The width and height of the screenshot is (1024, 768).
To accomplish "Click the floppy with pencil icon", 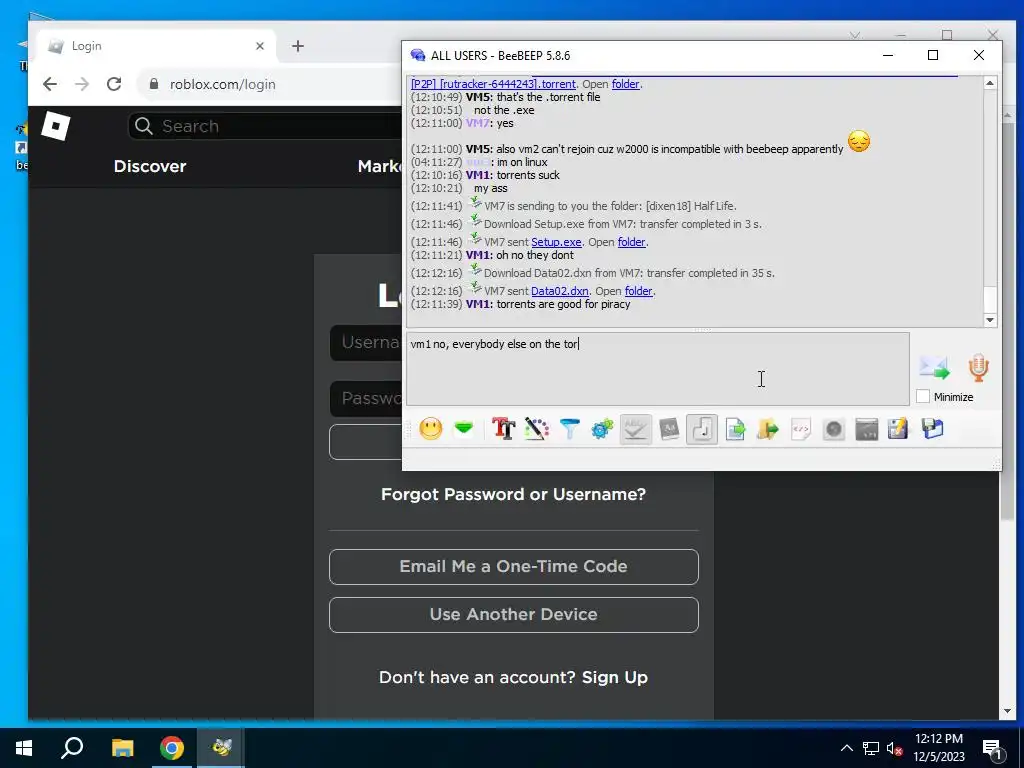I will coord(899,429).
